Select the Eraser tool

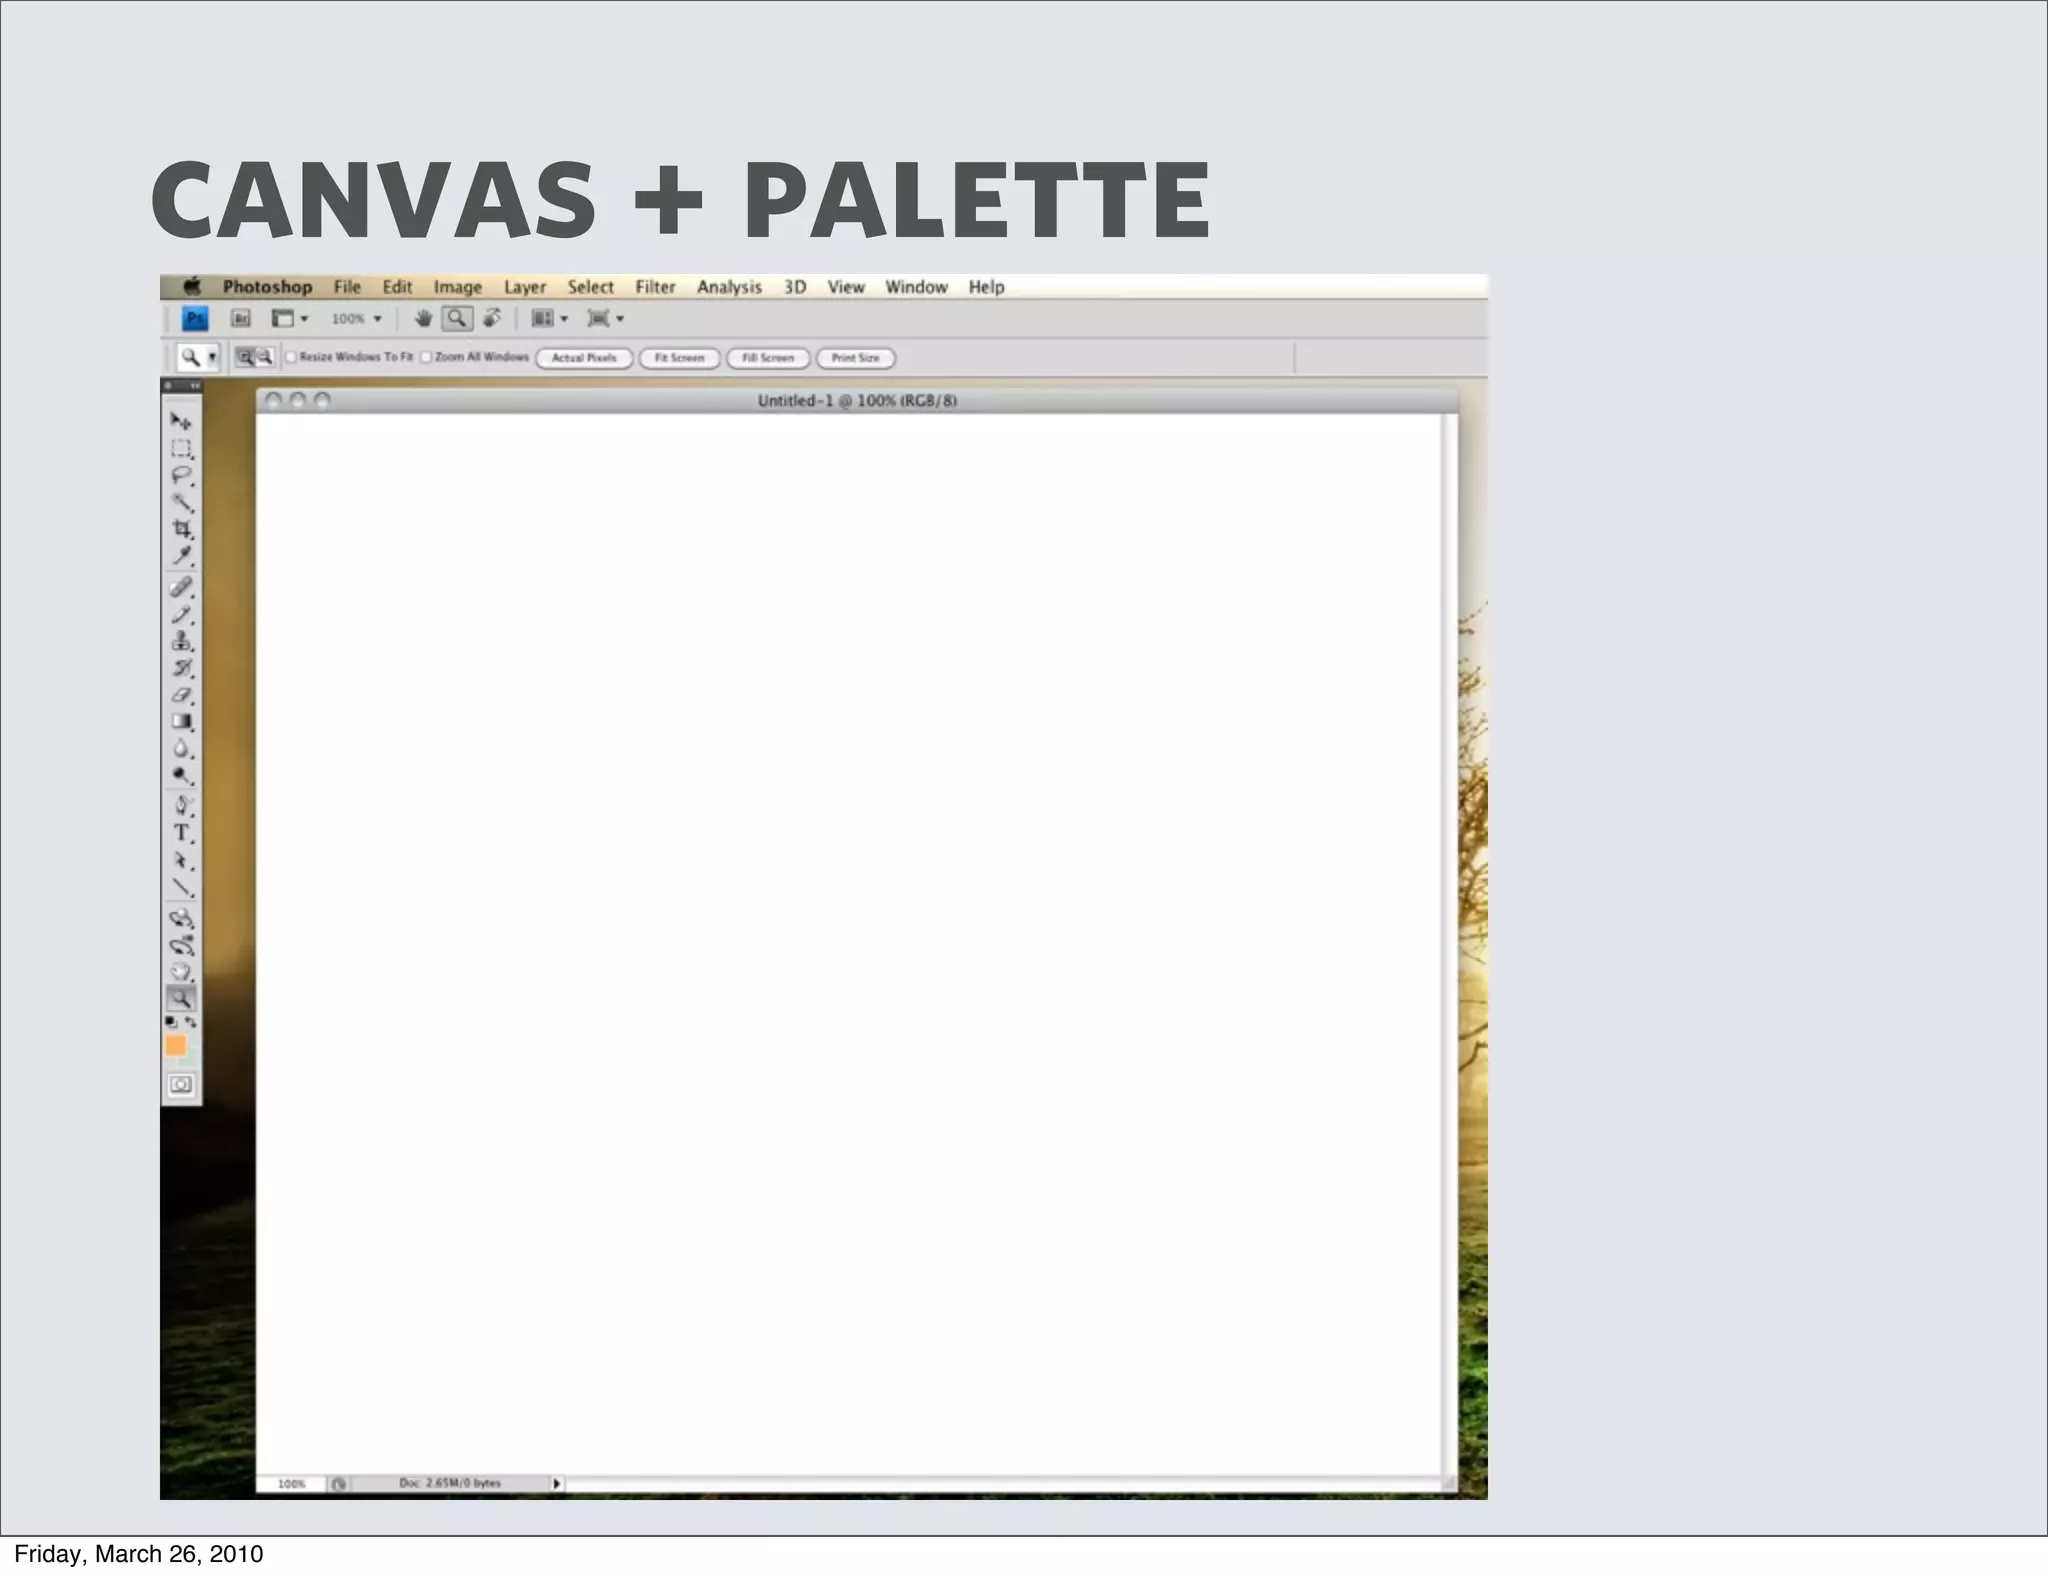pyautogui.click(x=181, y=695)
